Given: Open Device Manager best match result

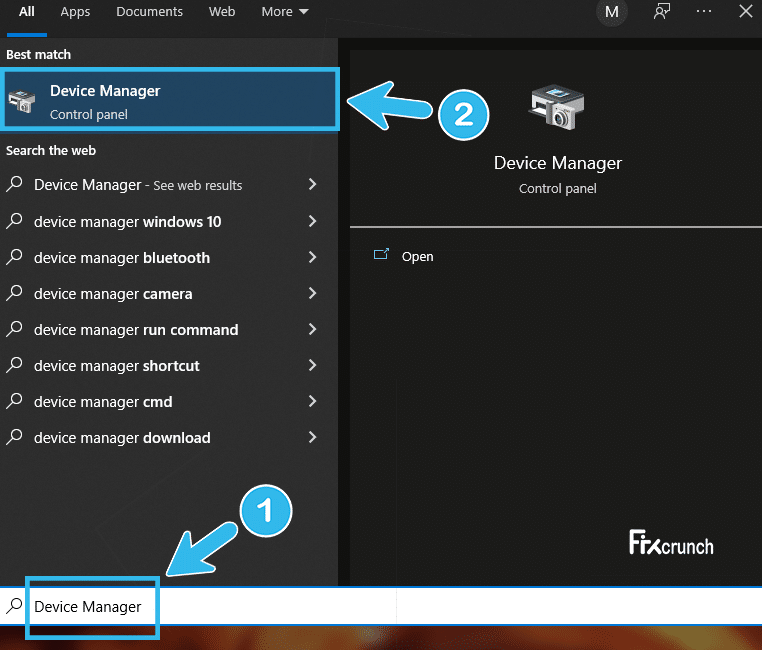Looking at the screenshot, I should coord(170,100).
